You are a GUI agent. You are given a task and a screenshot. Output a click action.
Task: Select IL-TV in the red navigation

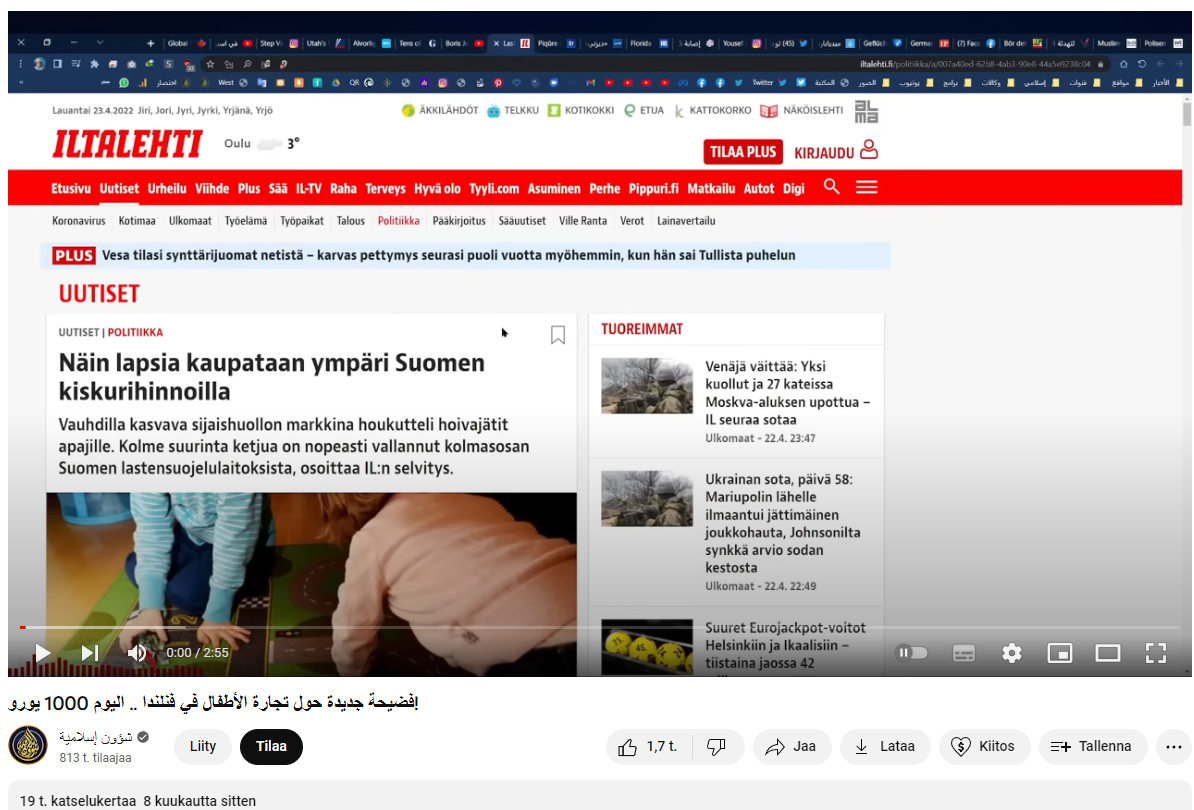coord(308,188)
